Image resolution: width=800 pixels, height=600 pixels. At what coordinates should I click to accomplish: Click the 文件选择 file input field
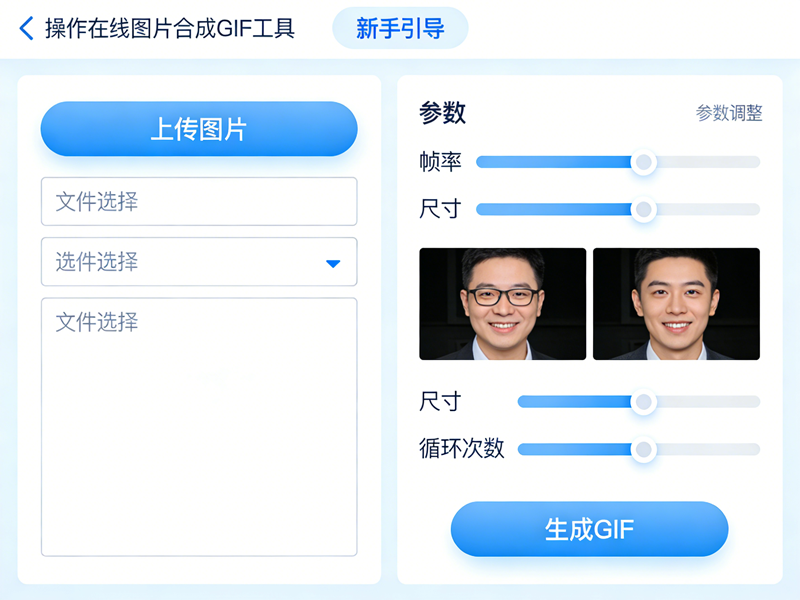tap(198, 201)
